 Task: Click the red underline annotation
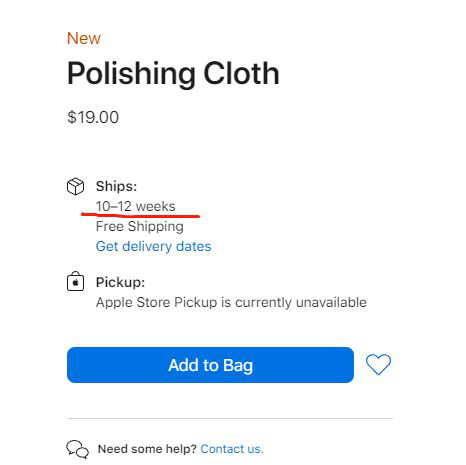click(x=140, y=215)
